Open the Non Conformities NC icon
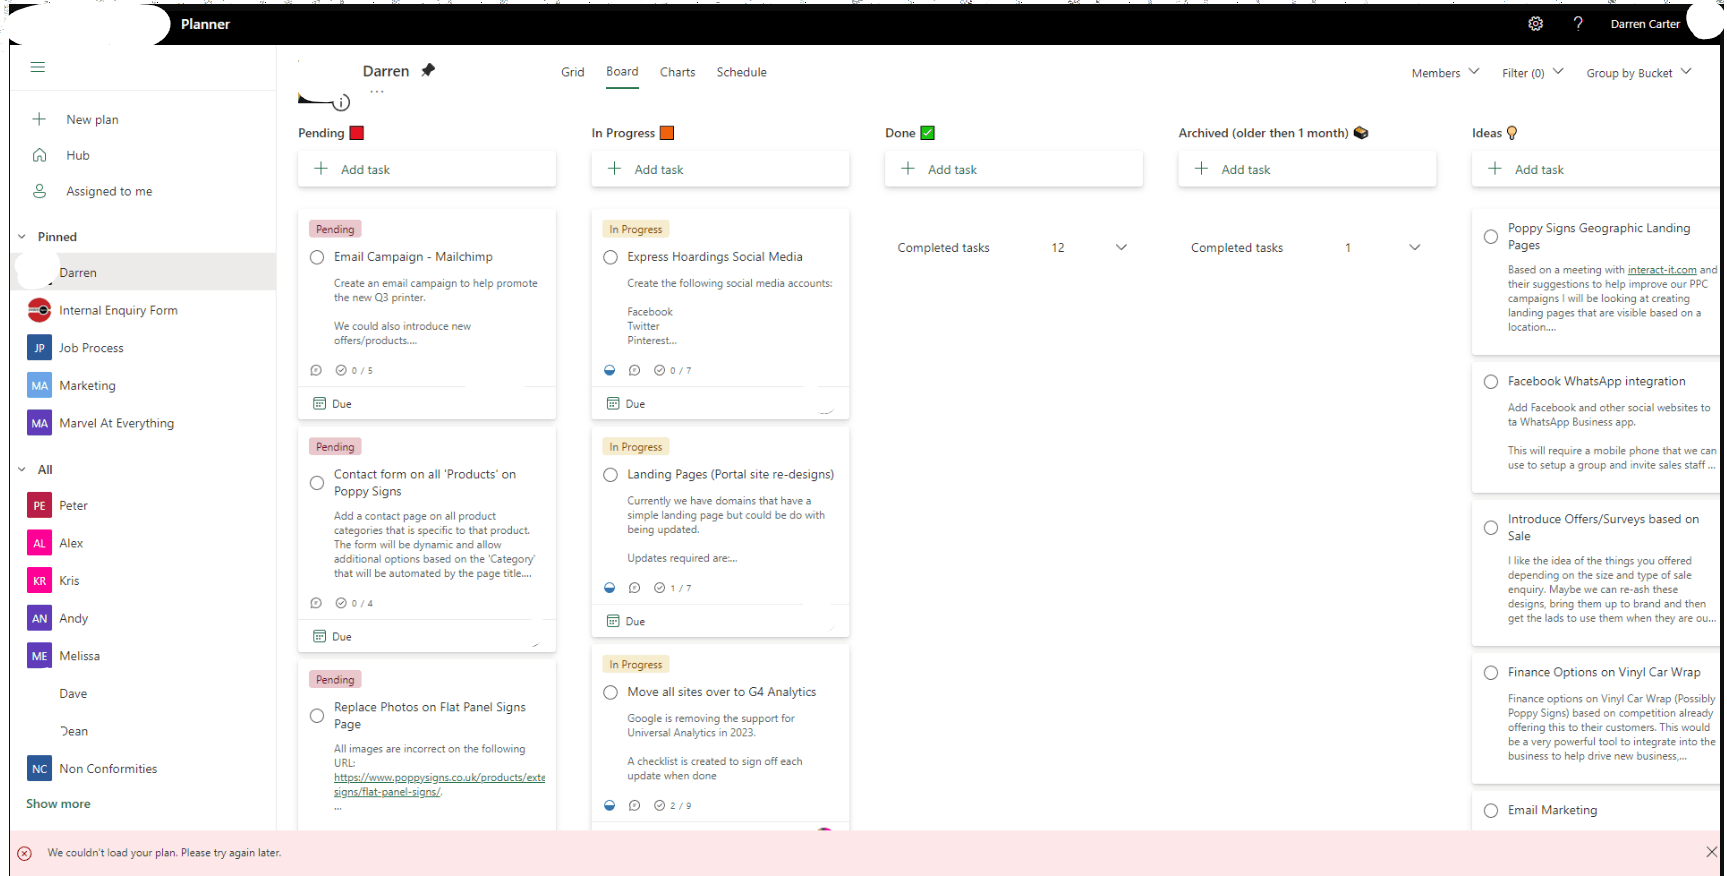Screen dimensions: 1727x876 (x=39, y=769)
